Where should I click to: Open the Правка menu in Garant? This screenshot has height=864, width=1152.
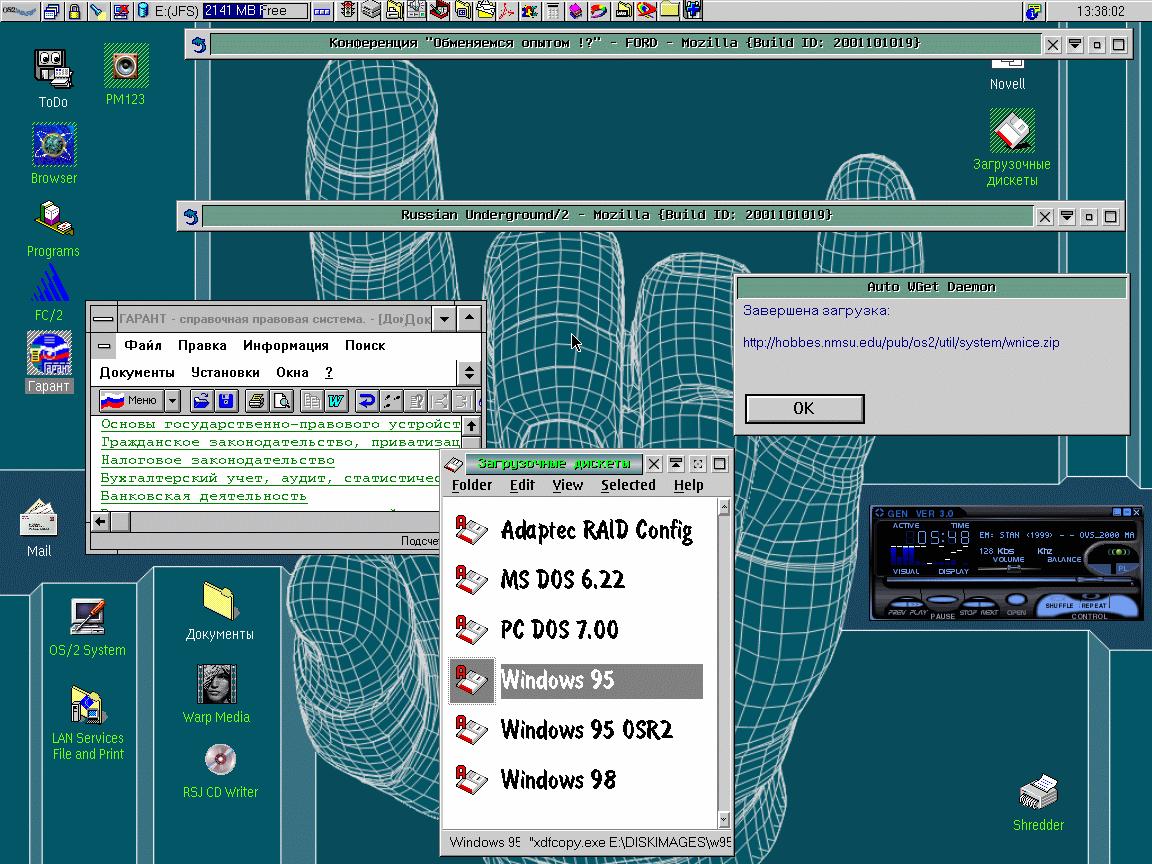(x=202, y=345)
